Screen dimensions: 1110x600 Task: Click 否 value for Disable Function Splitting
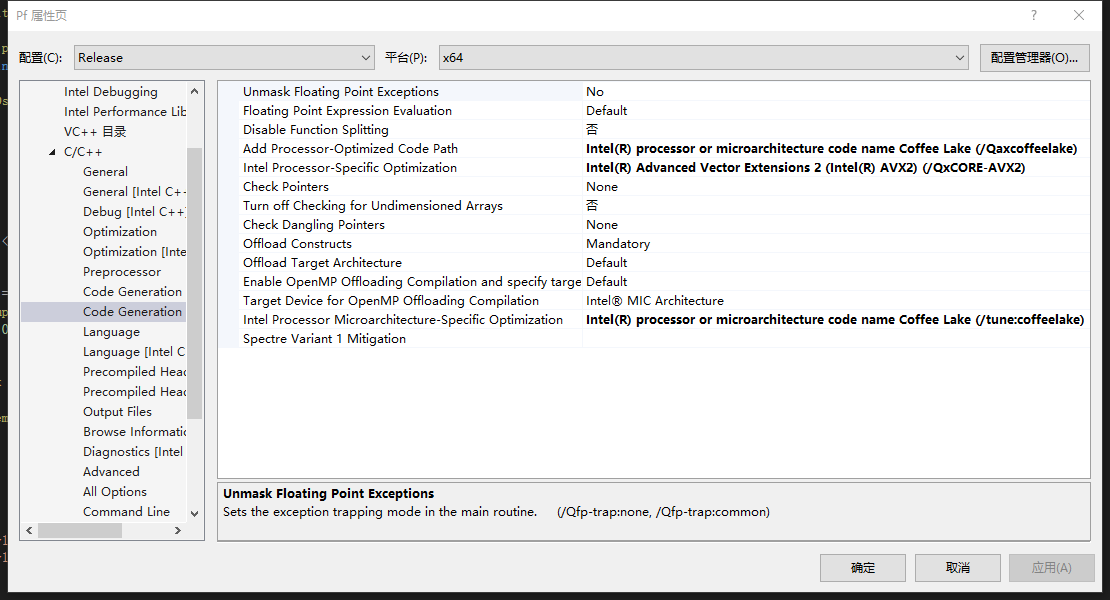click(592, 129)
